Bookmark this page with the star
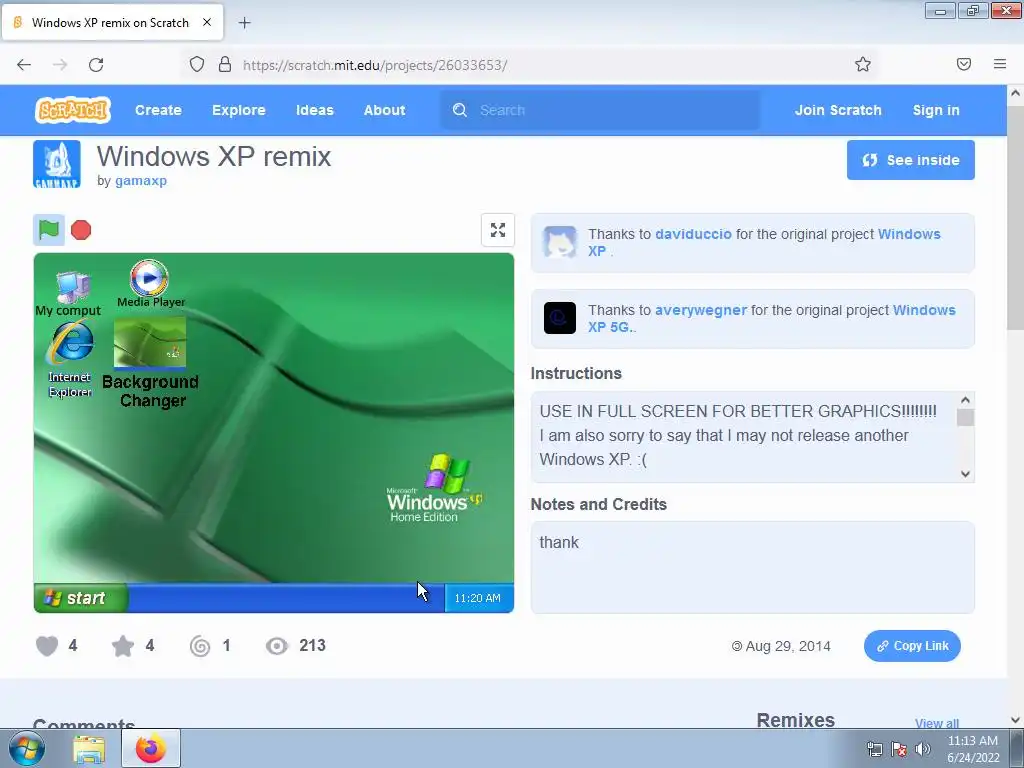 coord(863,64)
